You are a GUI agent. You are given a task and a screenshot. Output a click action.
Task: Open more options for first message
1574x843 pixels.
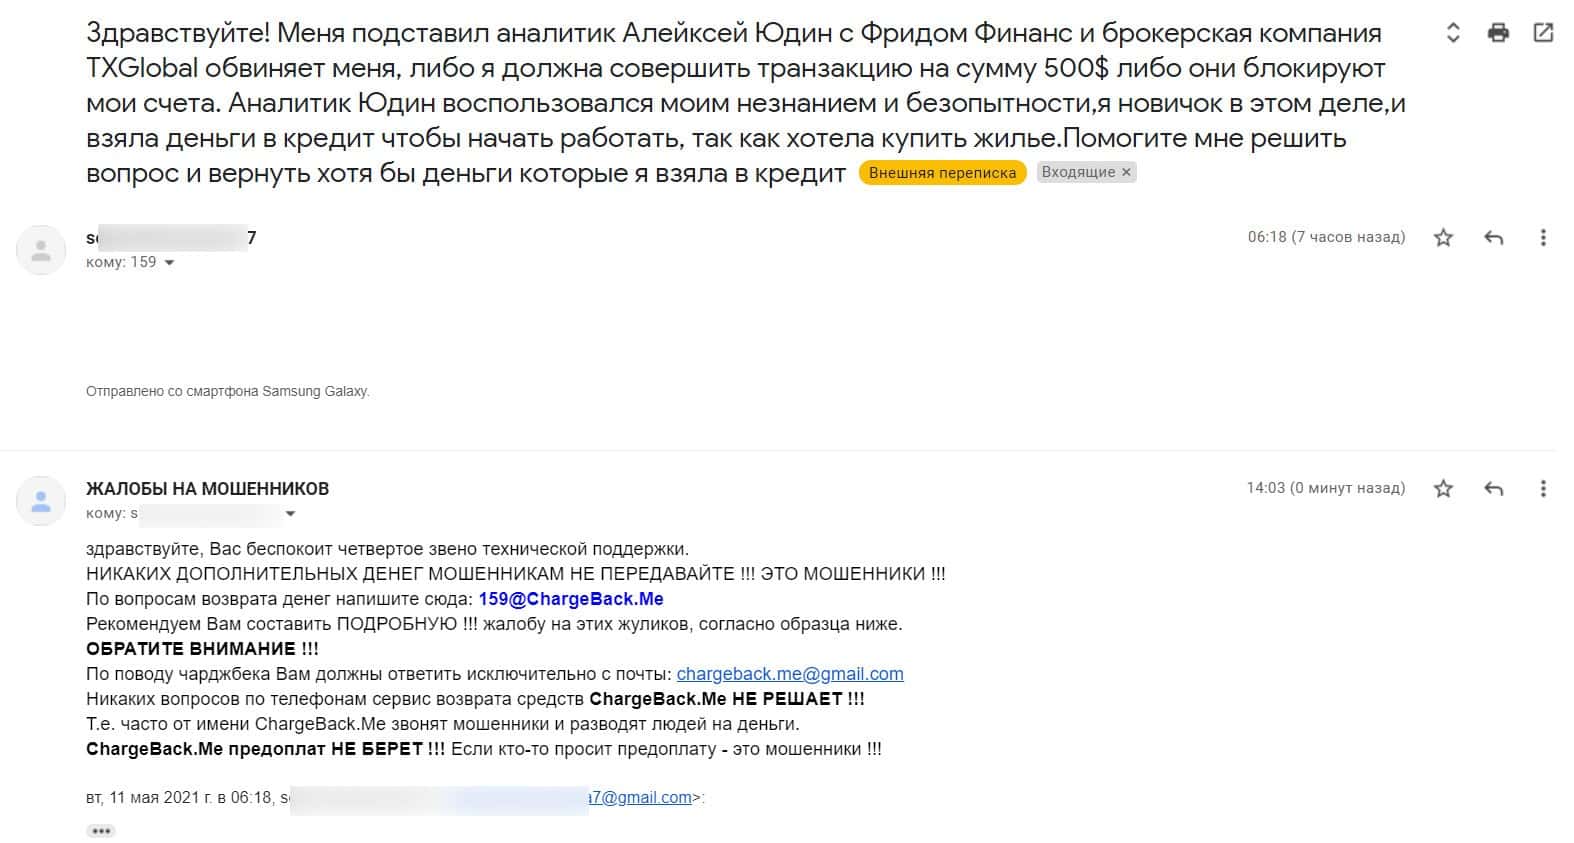pos(1543,238)
